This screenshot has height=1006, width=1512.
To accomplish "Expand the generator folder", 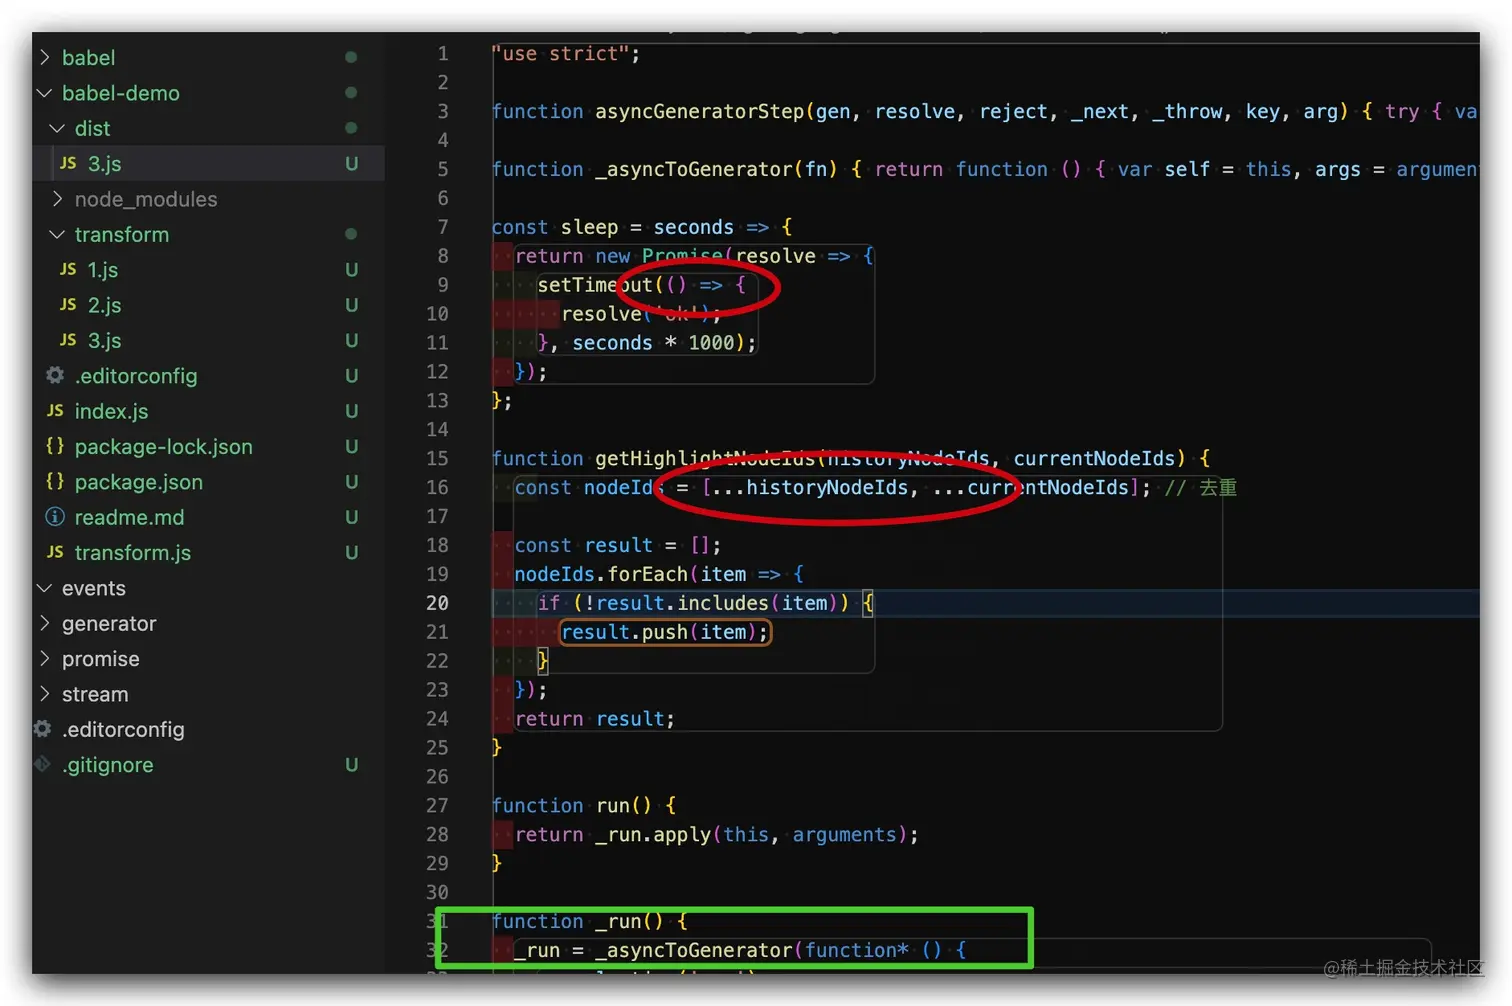I will (x=44, y=623).
